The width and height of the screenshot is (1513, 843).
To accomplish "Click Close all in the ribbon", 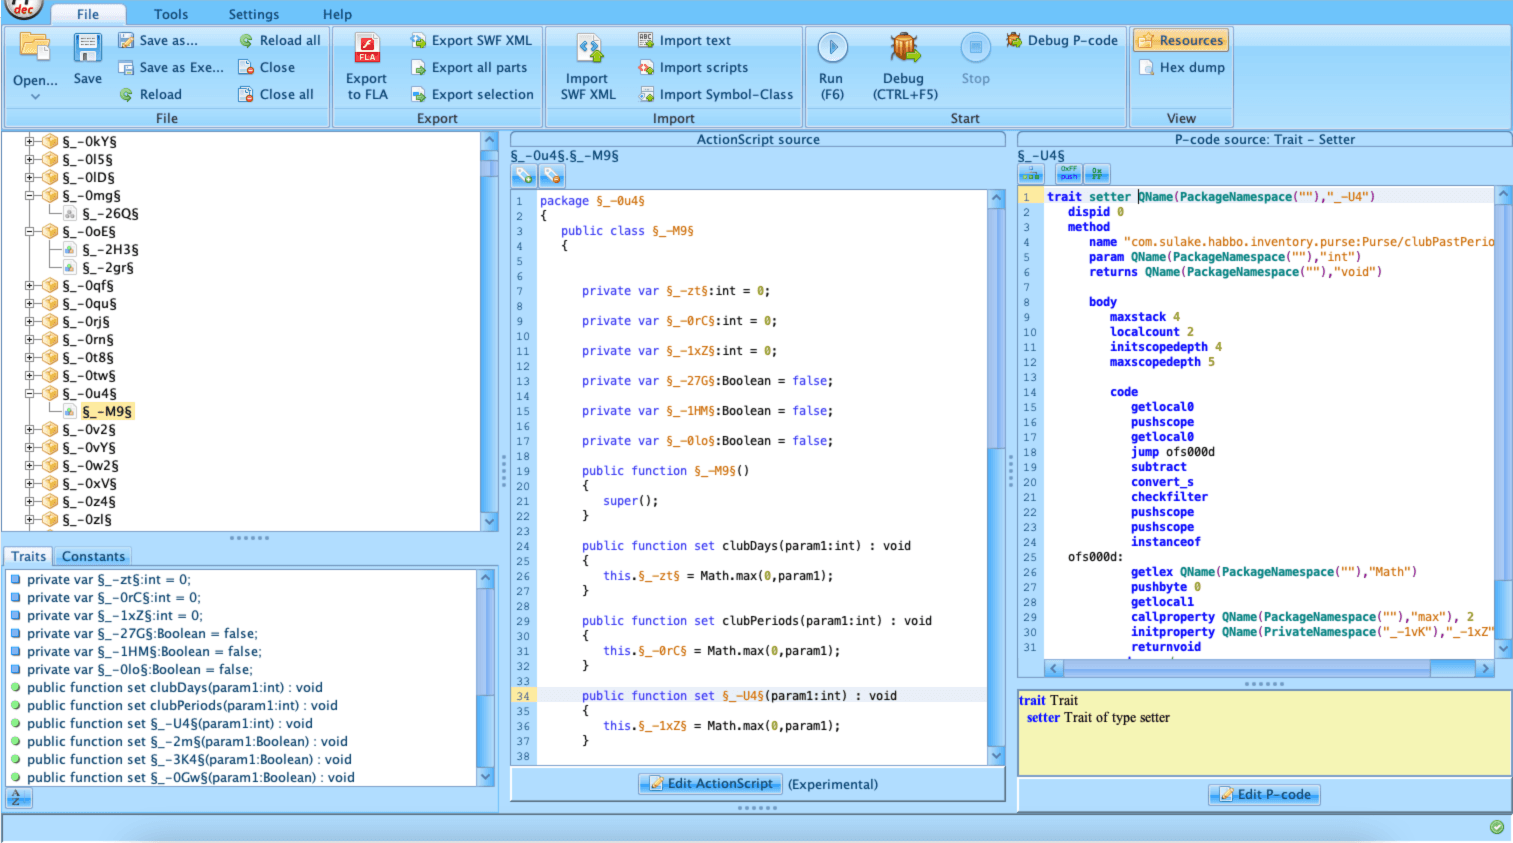I will tap(275, 94).
